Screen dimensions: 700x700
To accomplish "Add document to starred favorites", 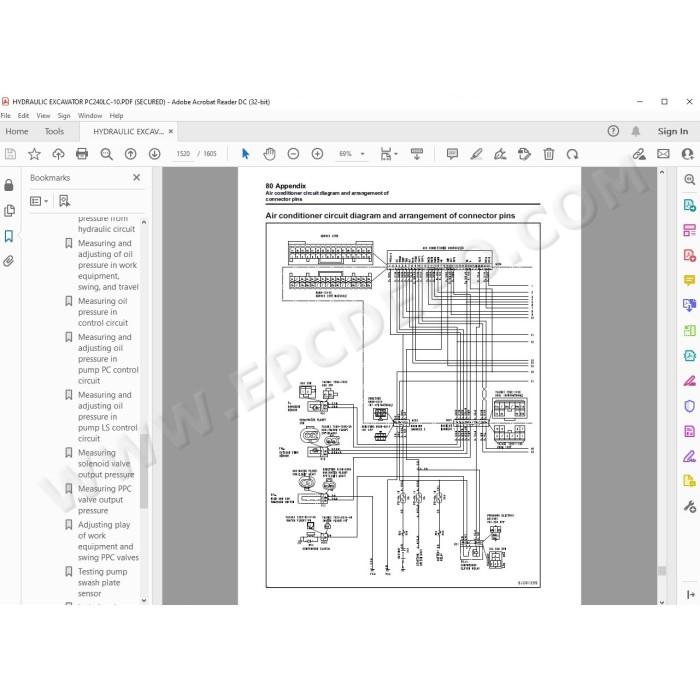I will coord(34,154).
